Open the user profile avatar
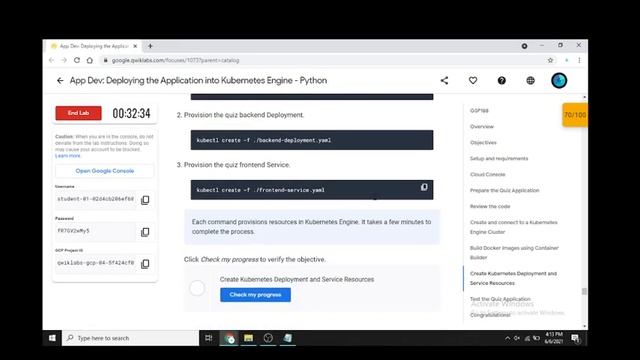Screen dimensions: 640x360 [x=559, y=80]
